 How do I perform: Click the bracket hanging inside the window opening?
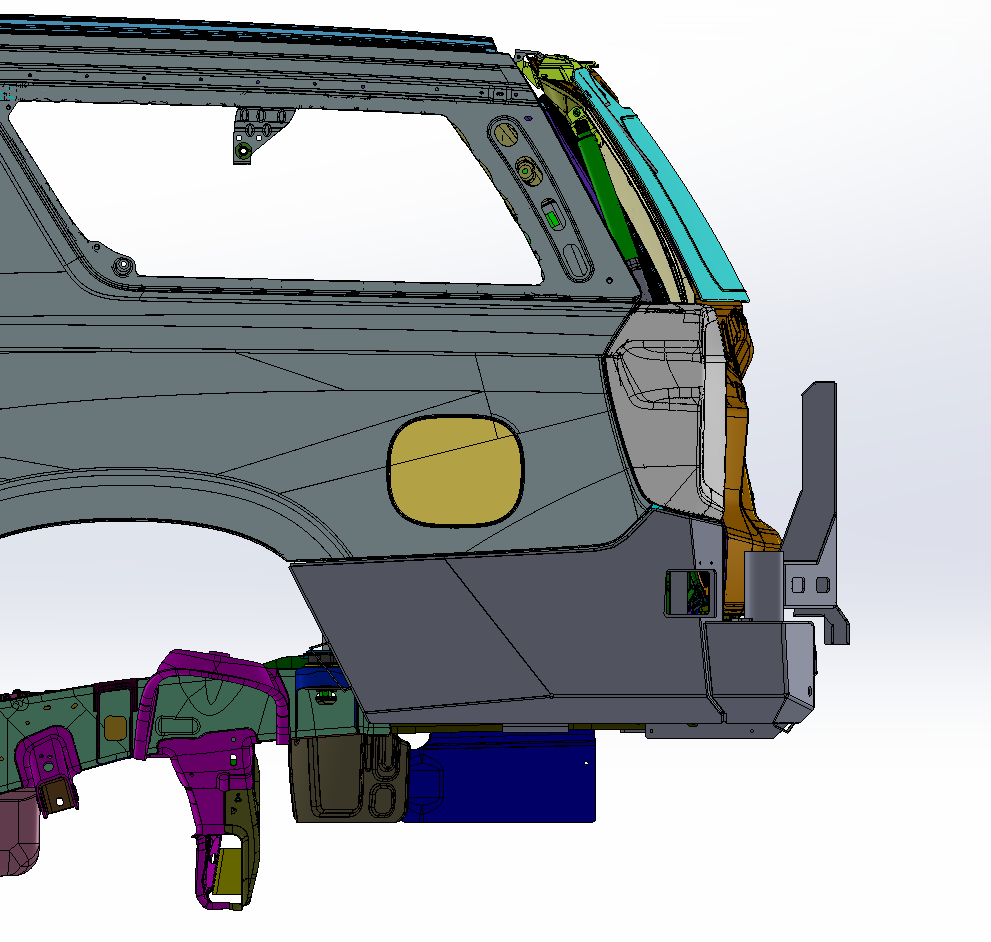pyautogui.click(x=257, y=133)
